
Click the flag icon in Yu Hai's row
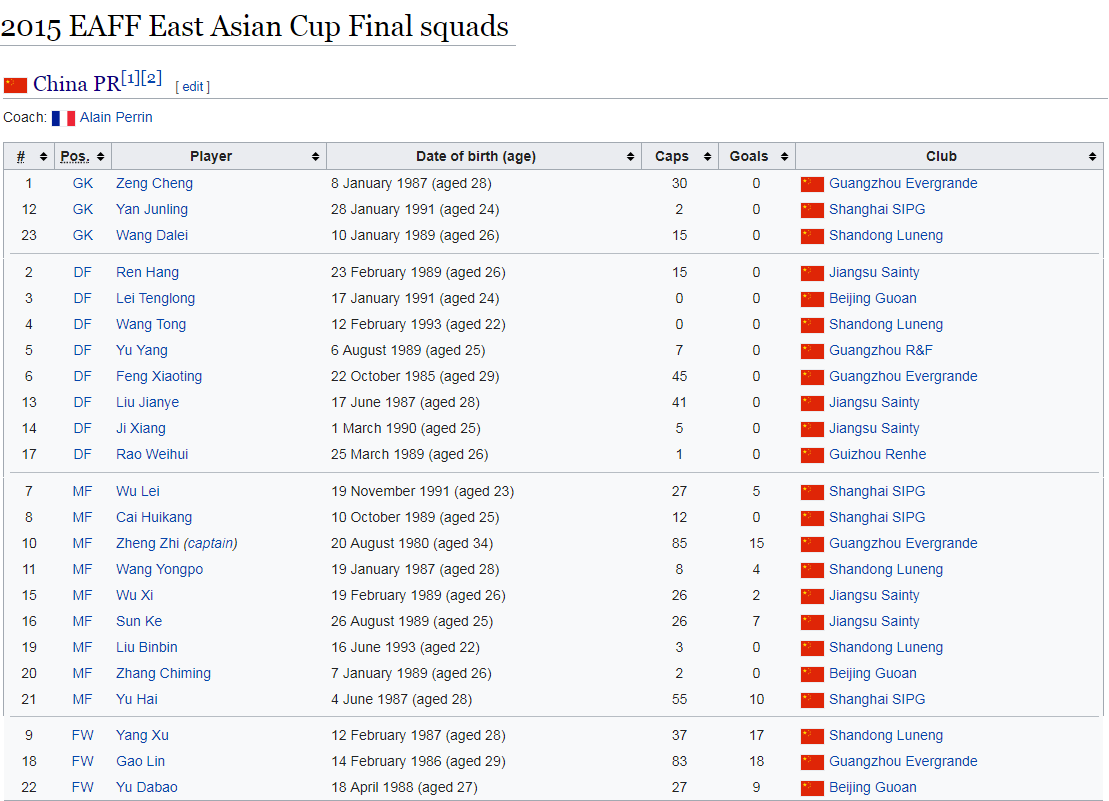click(x=812, y=699)
